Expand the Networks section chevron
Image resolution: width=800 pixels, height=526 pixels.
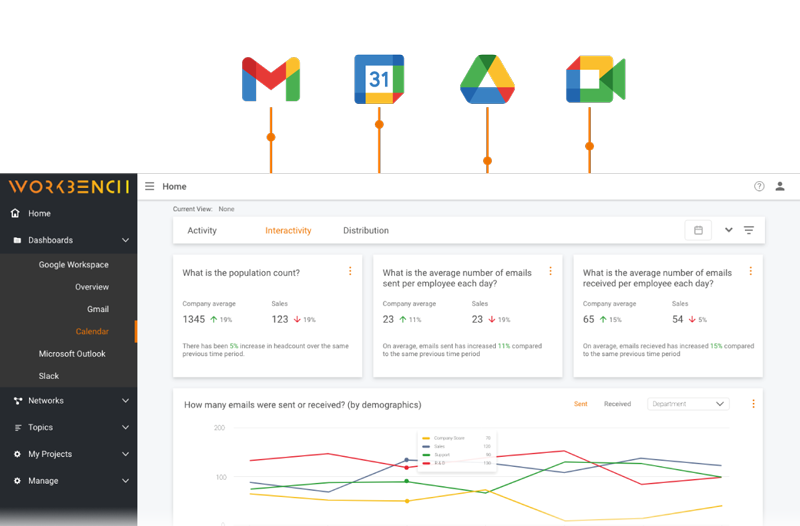[x=126, y=401]
